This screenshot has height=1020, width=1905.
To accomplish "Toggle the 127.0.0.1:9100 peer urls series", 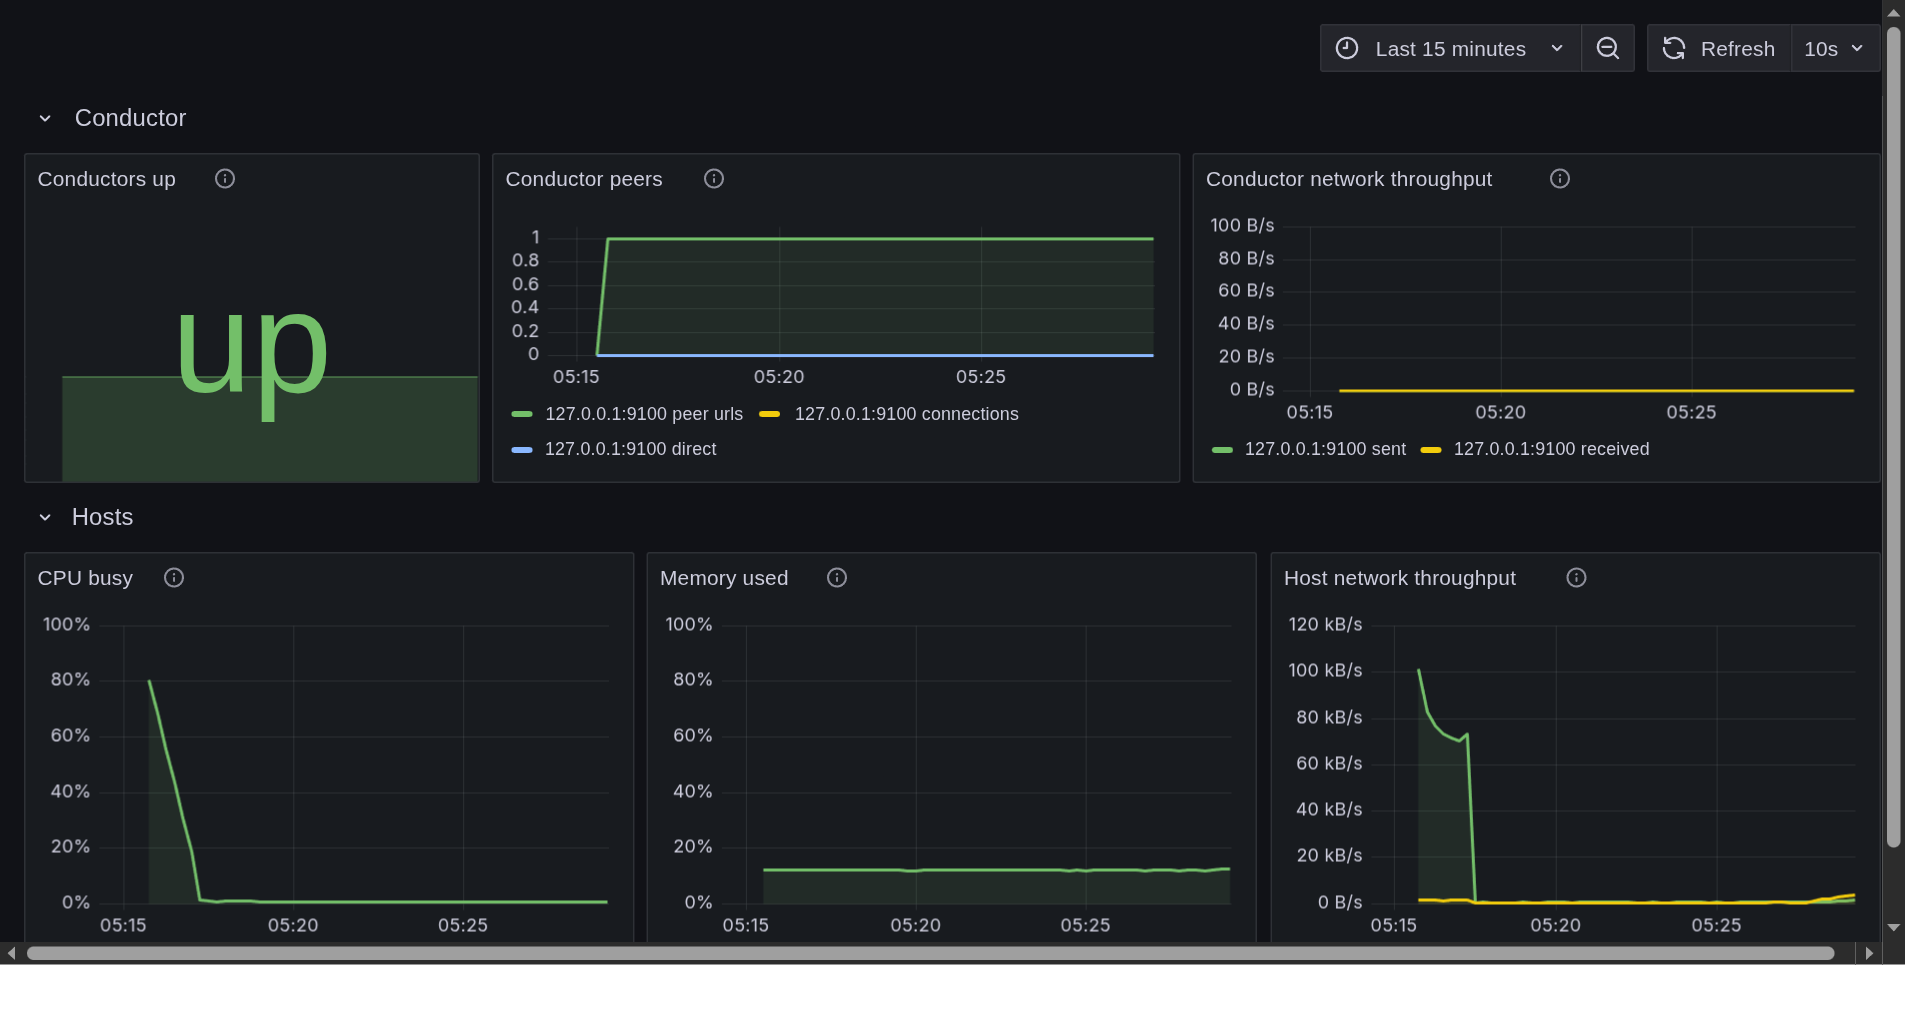I will point(644,414).
